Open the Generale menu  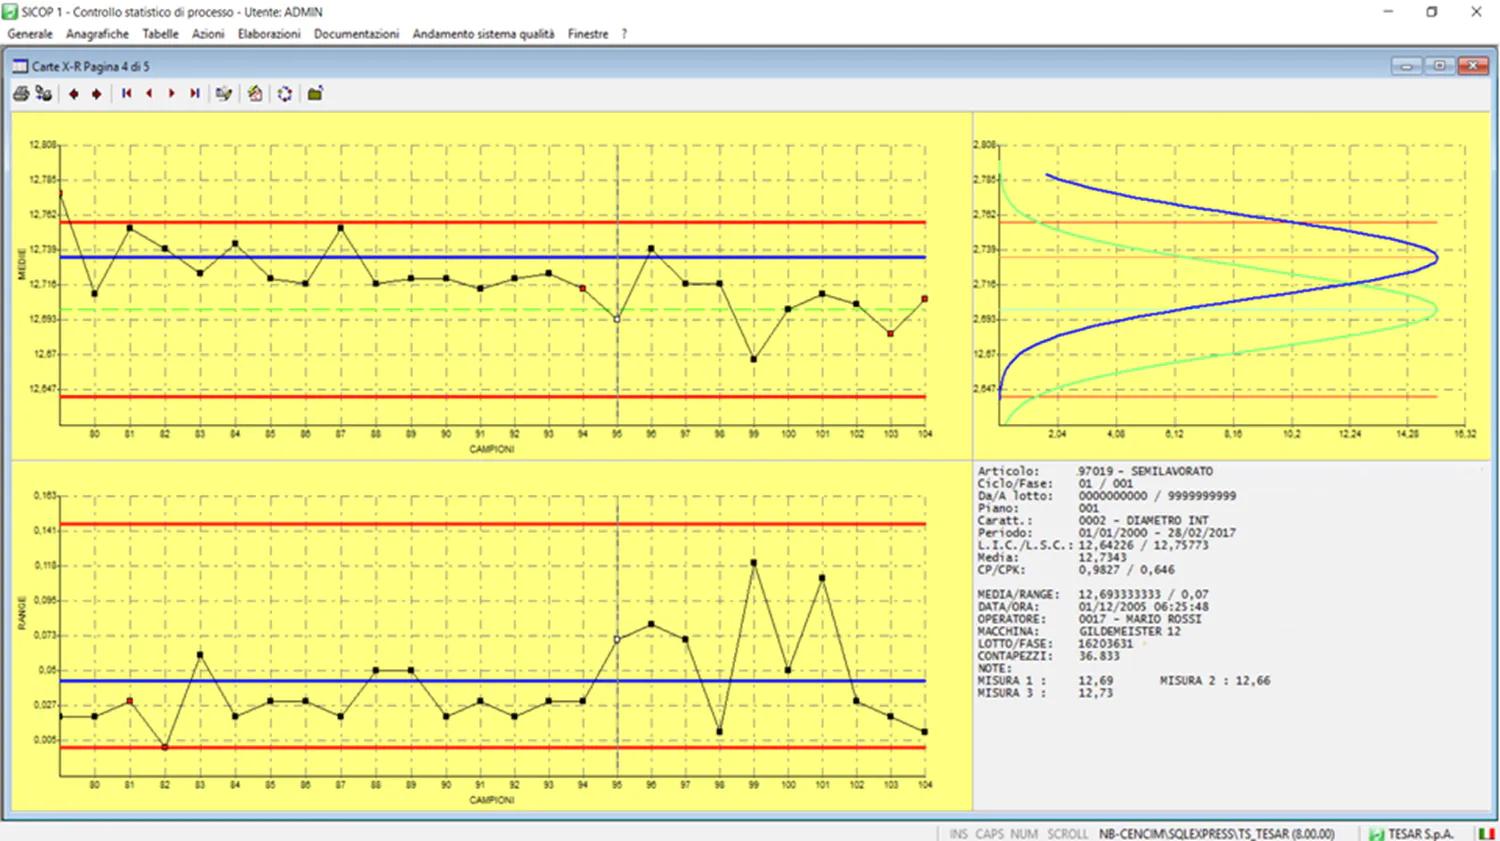pos(30,34)
